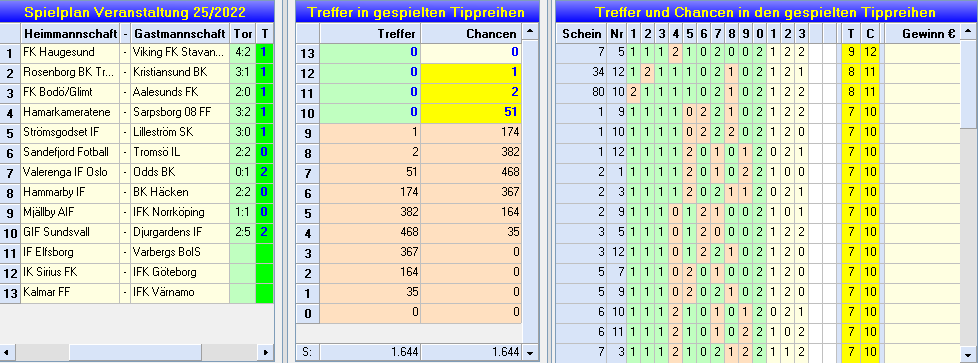
Task: Select the IF Elfsborg match row
Action: coord(137,253)
